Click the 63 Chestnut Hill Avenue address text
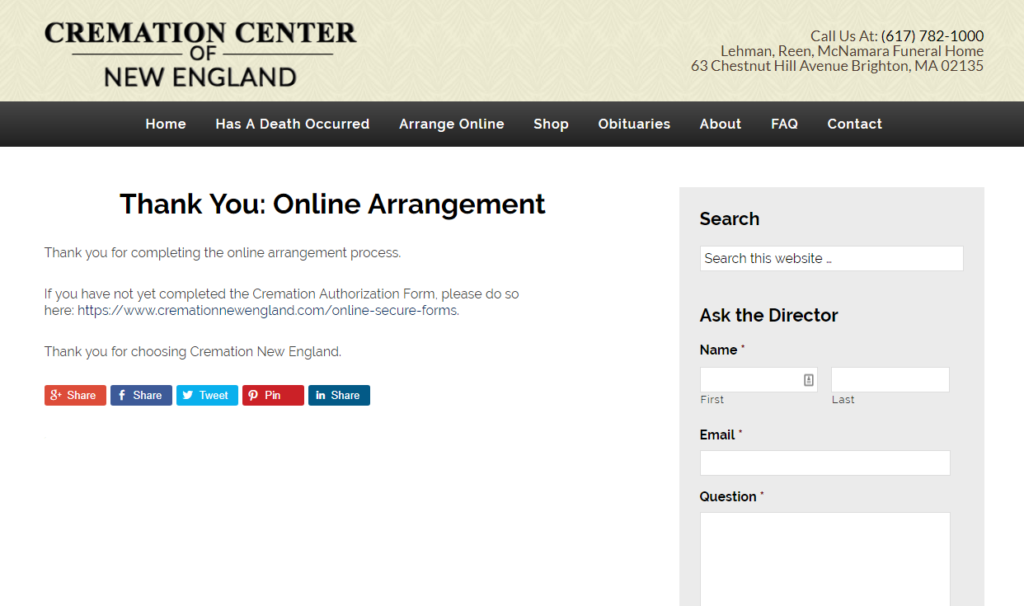 click(x=837, y=66)
